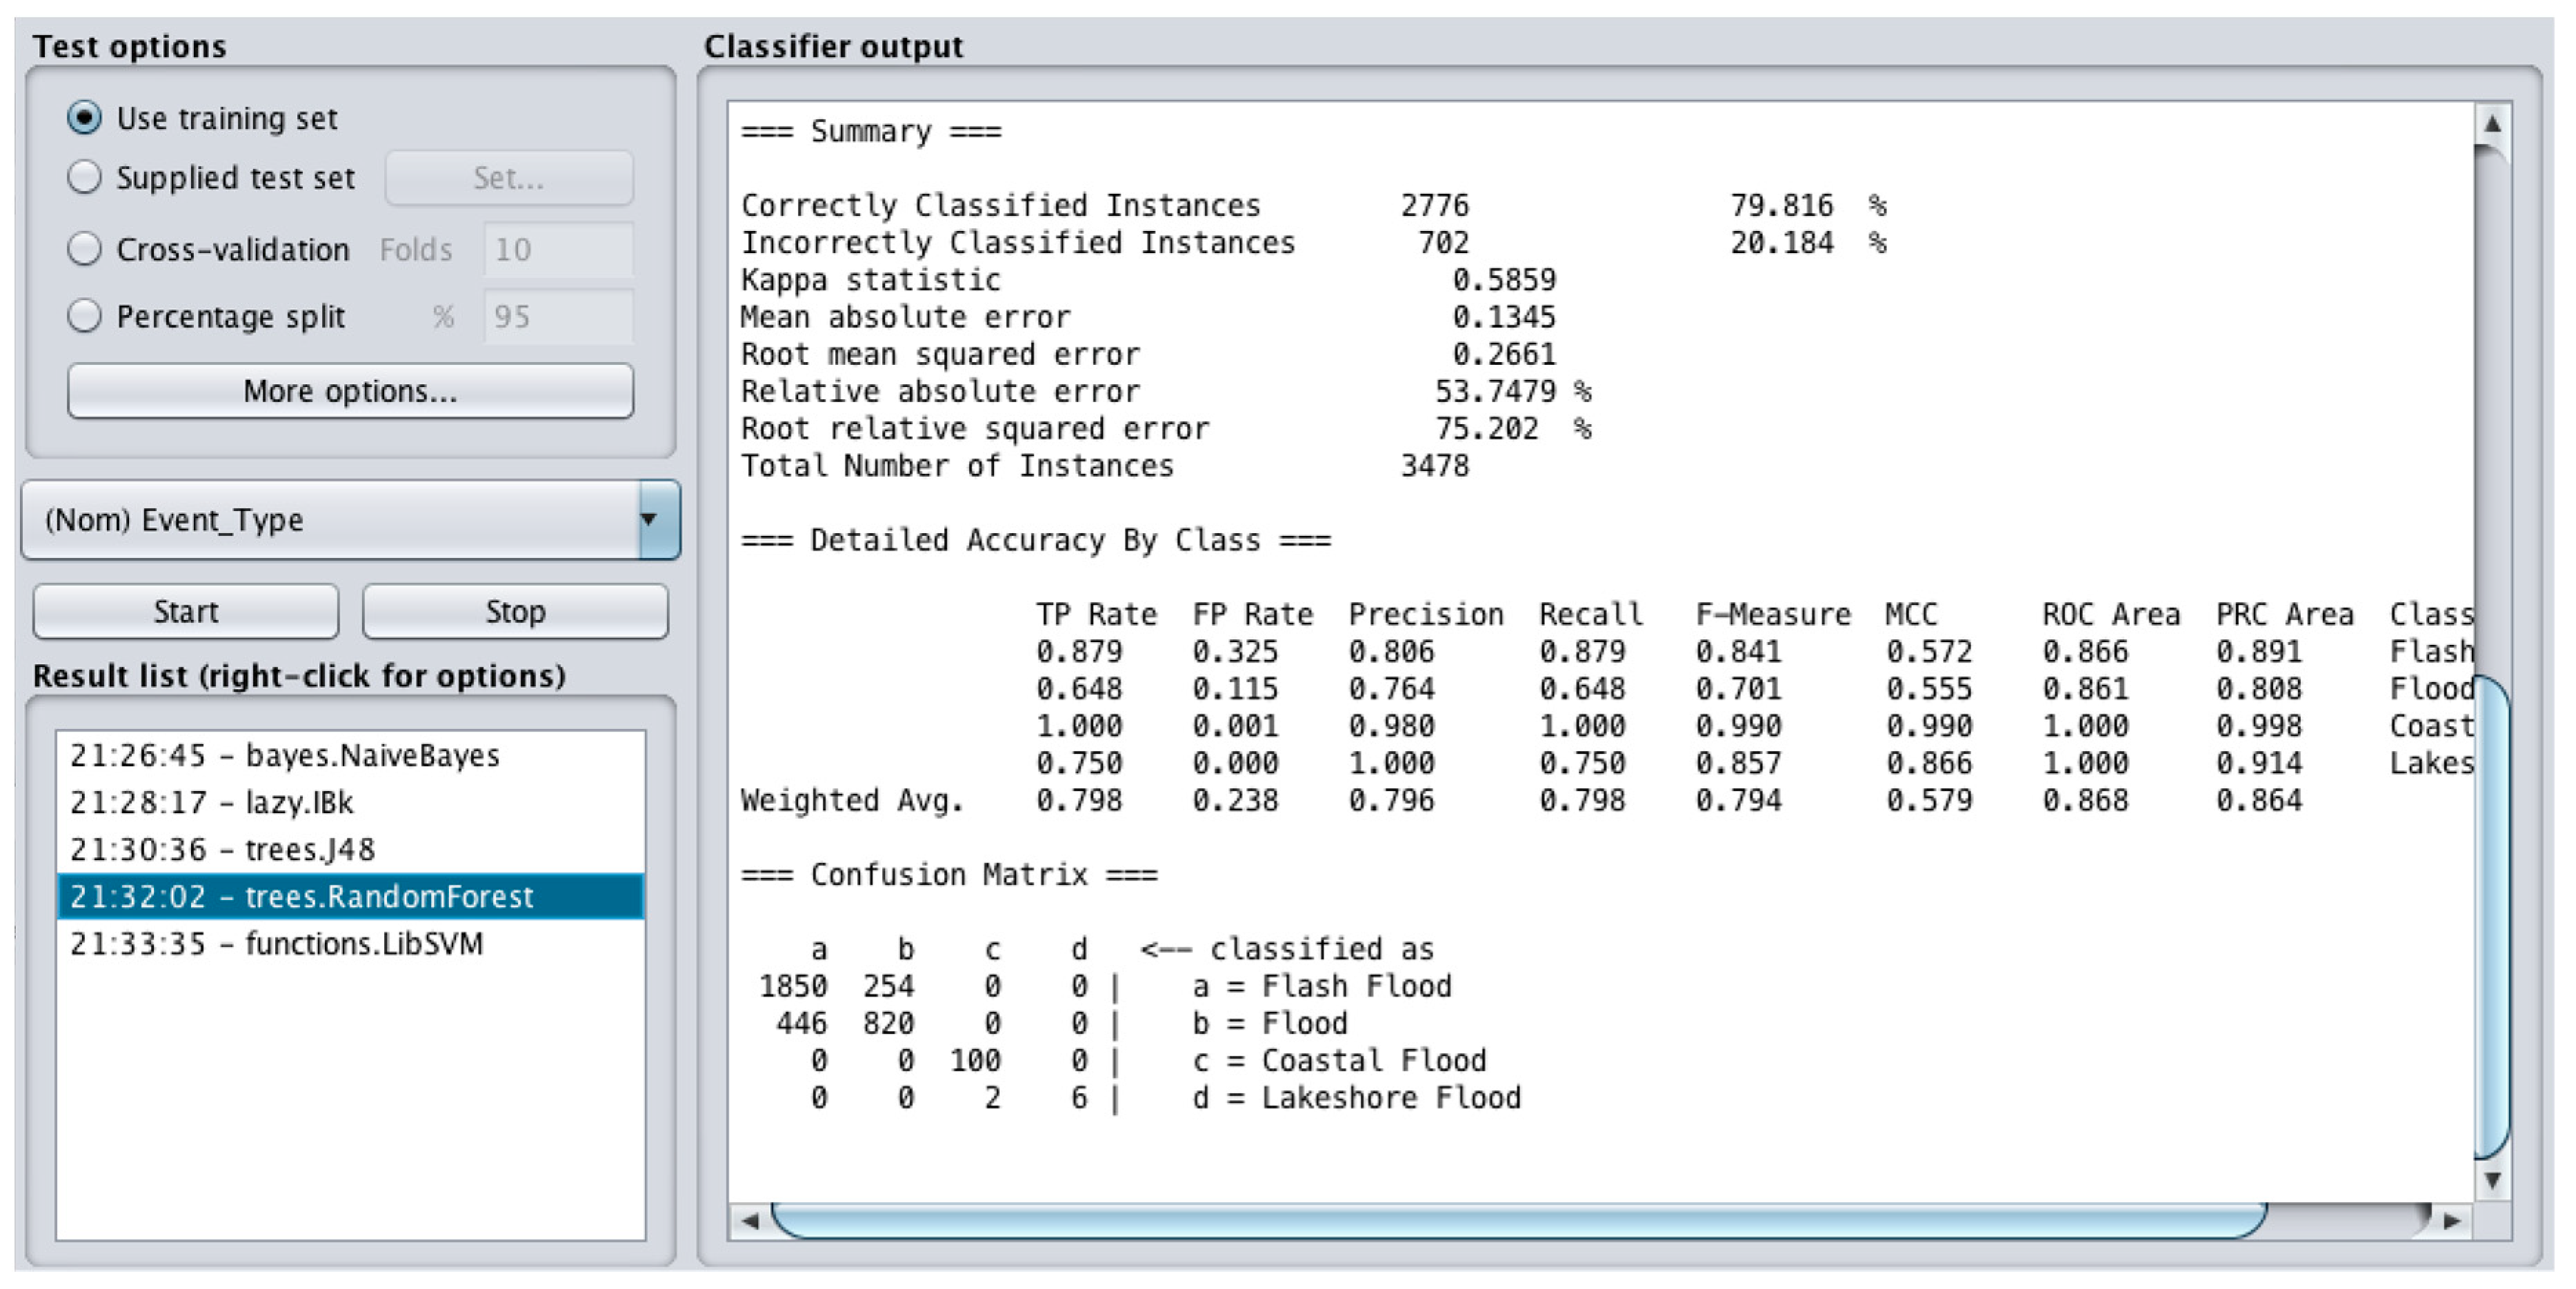Click the scroll right arrow of output pane
This screenshot has width=2576, height=1289.
pos(2452,1220)
